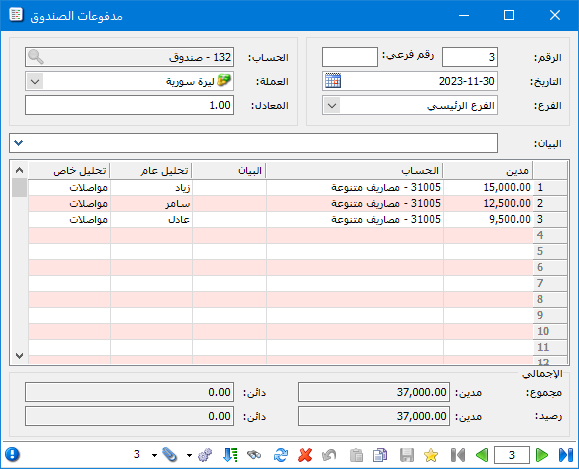Image resolution: width=579 pixels, height=469 pixels.
Task: Go to previous record with green arrow
Action: click(482, 455)
